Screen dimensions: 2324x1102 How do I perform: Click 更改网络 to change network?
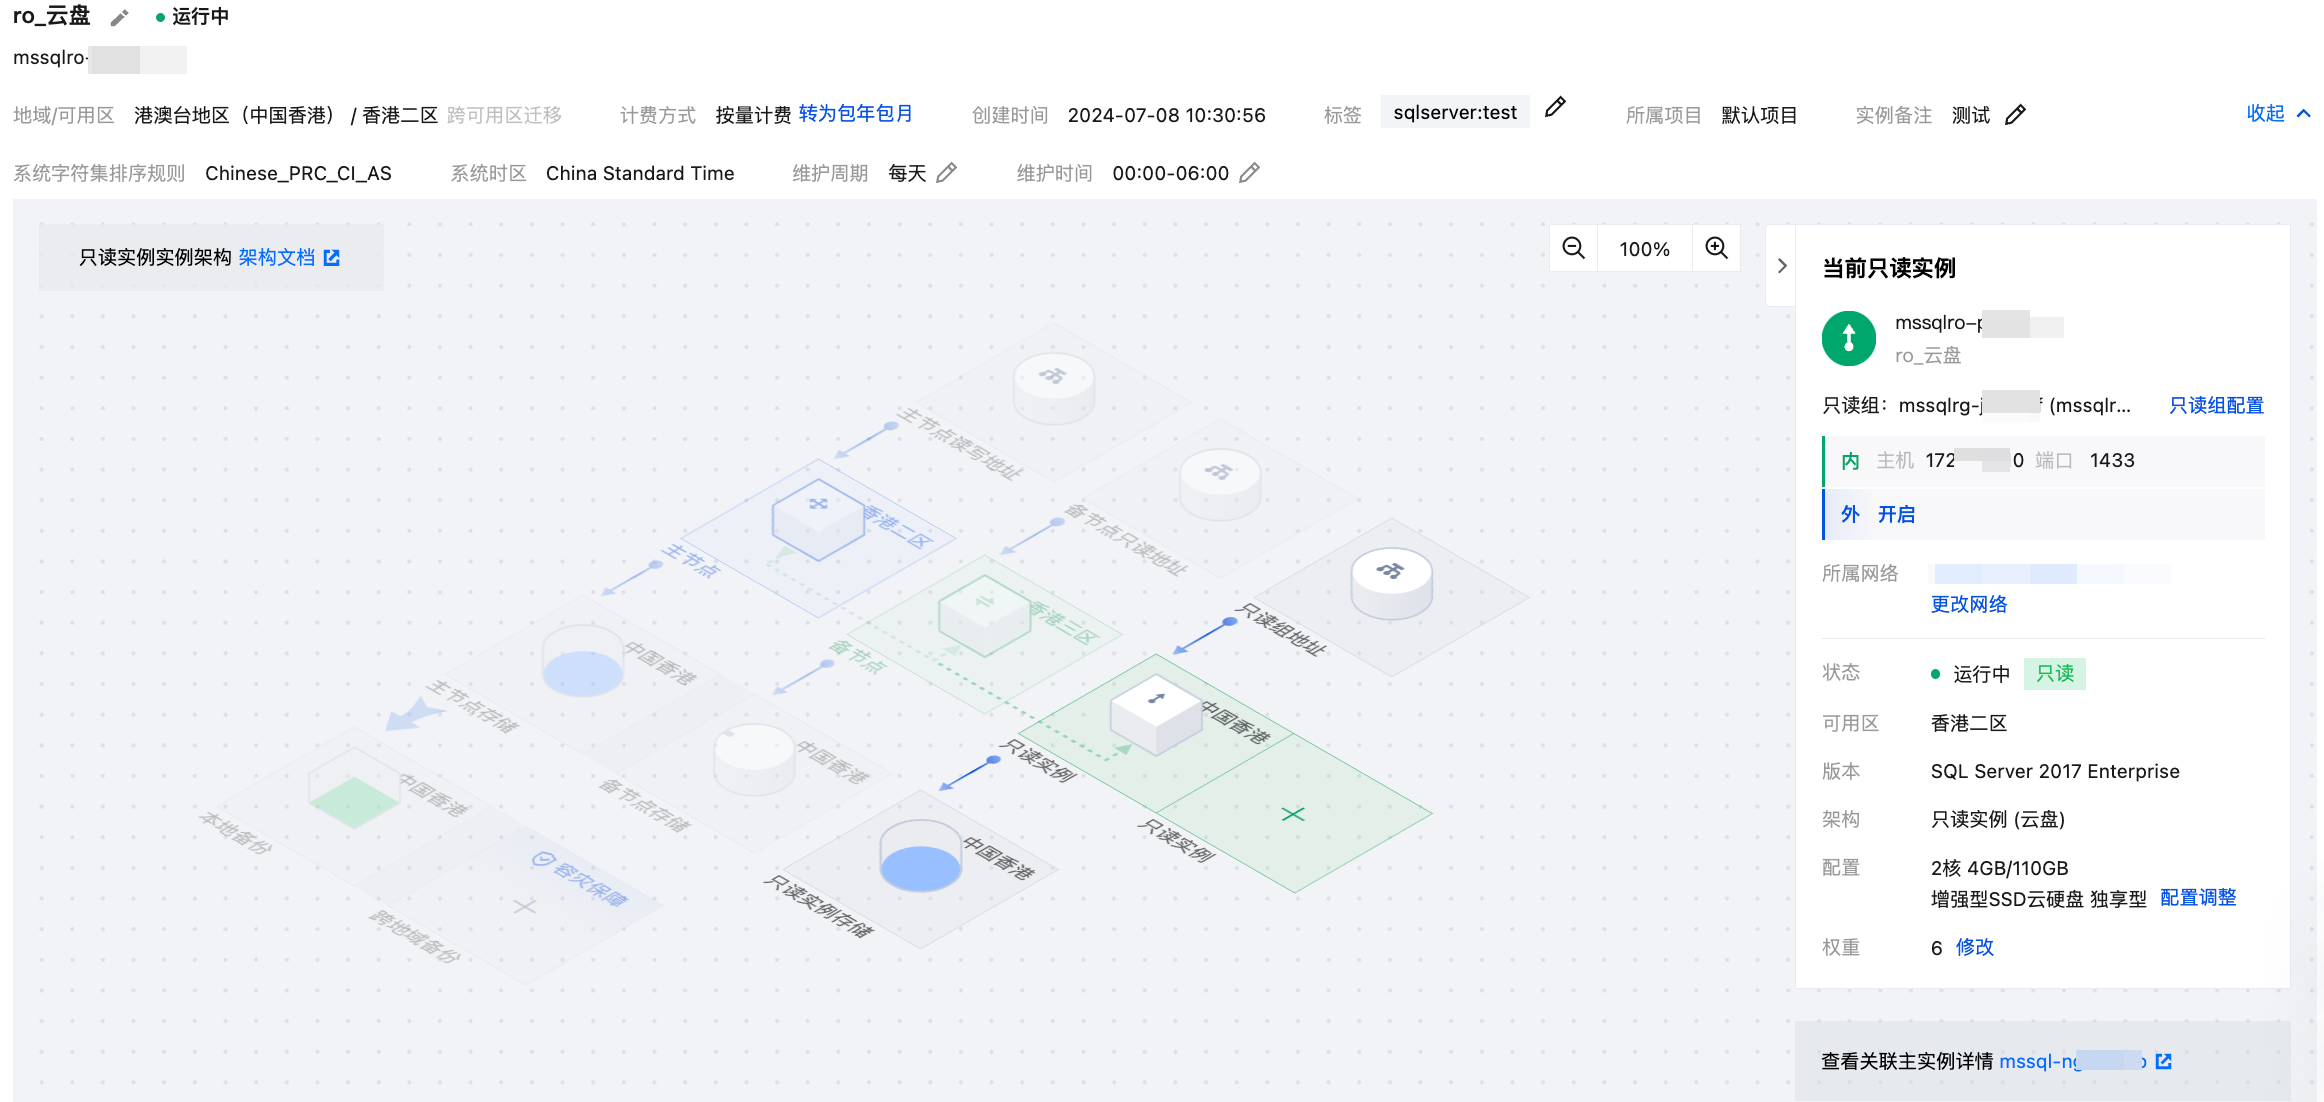(x=1968, y=604)
